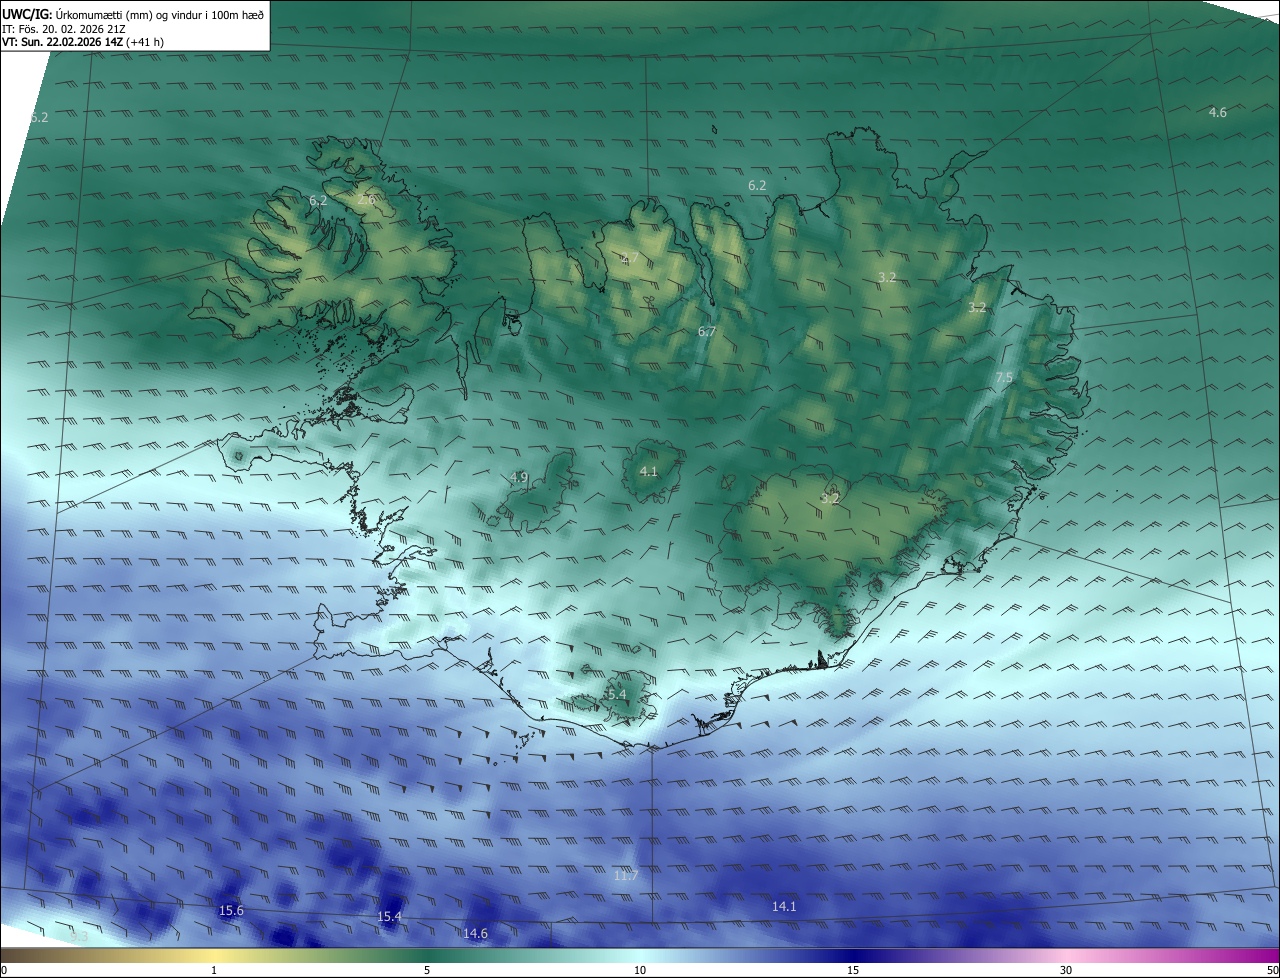
Task: Click the '30' tick on the color scale
Action: point(1066,970)
